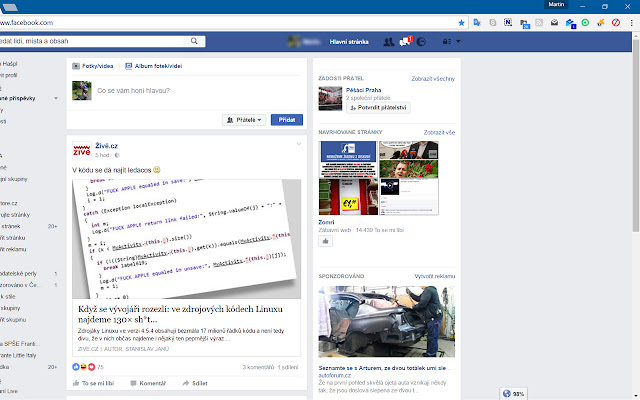640x400 pixels.
Task: Open the Přátelé audience dropdown
Action: click(244, 120)
